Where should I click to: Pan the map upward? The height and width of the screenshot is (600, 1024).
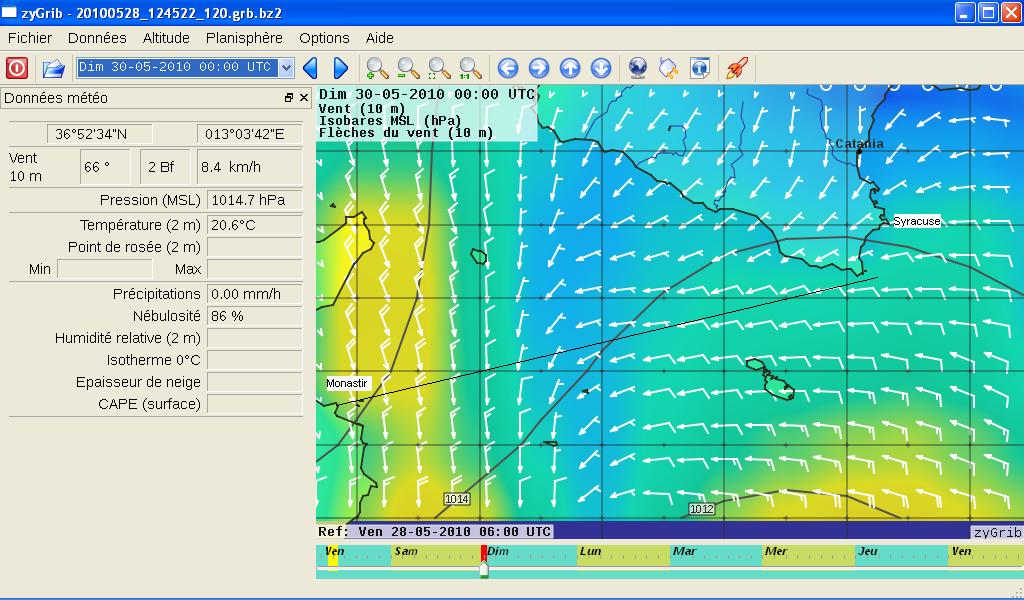[x=570, y=68]
